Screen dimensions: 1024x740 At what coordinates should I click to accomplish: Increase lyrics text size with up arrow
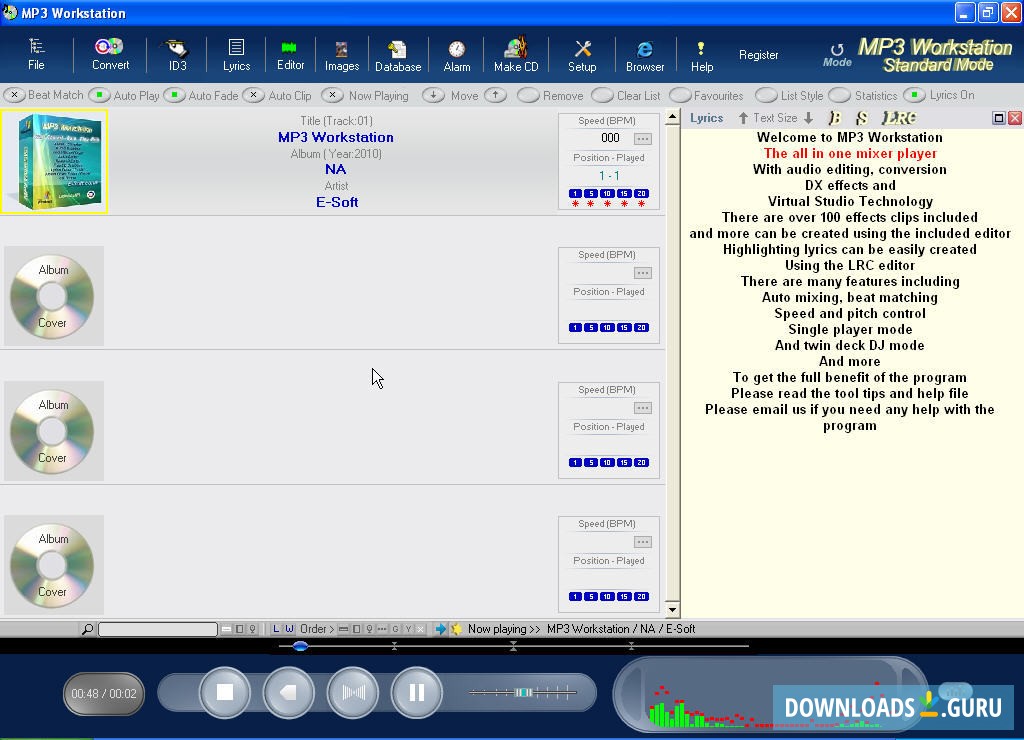coord(743,118)
